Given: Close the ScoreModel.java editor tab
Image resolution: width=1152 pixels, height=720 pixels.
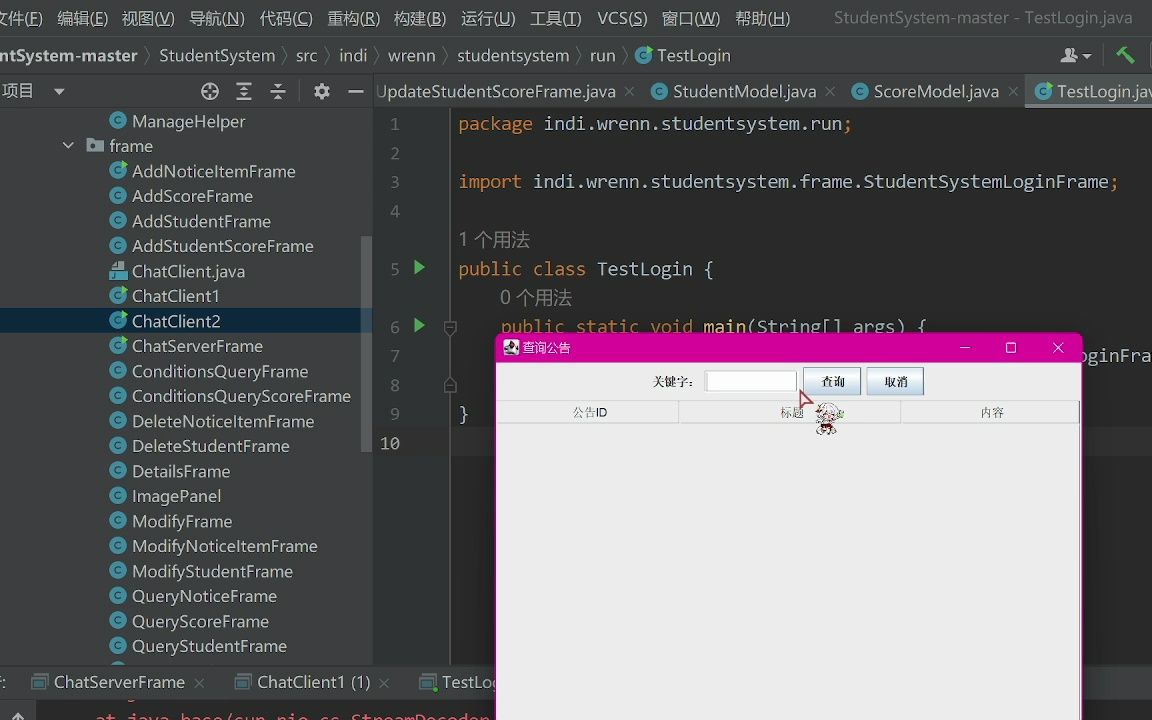Looking at the screenshot, I should [1013, 91].
